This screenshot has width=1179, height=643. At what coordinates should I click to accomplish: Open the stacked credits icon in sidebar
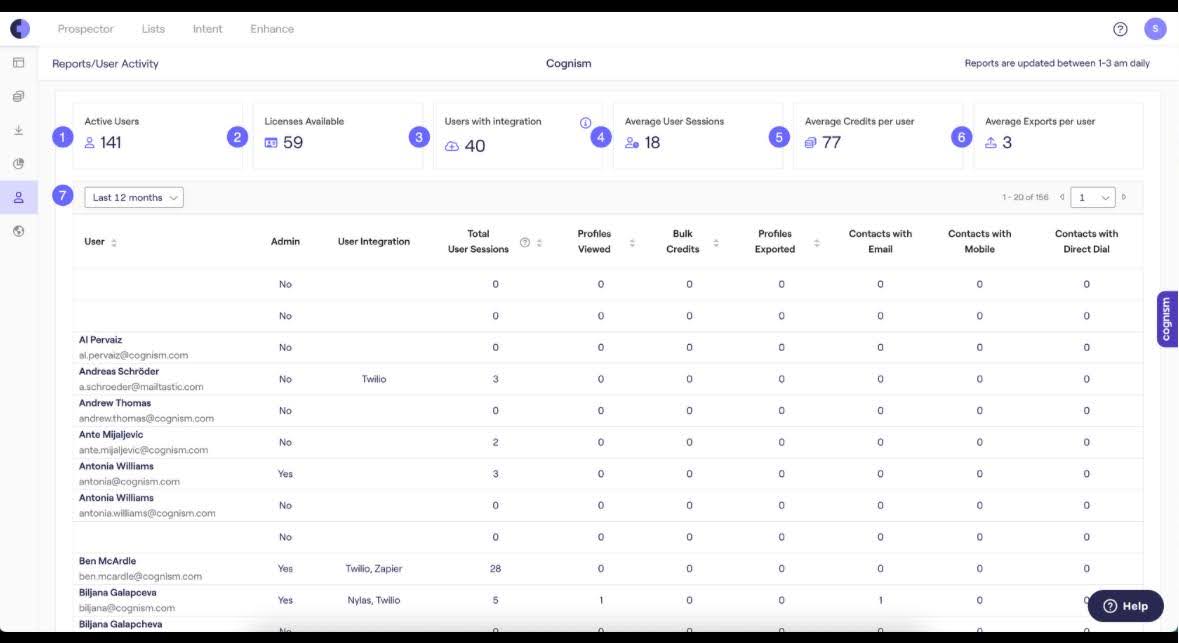[x=19, y=97]
